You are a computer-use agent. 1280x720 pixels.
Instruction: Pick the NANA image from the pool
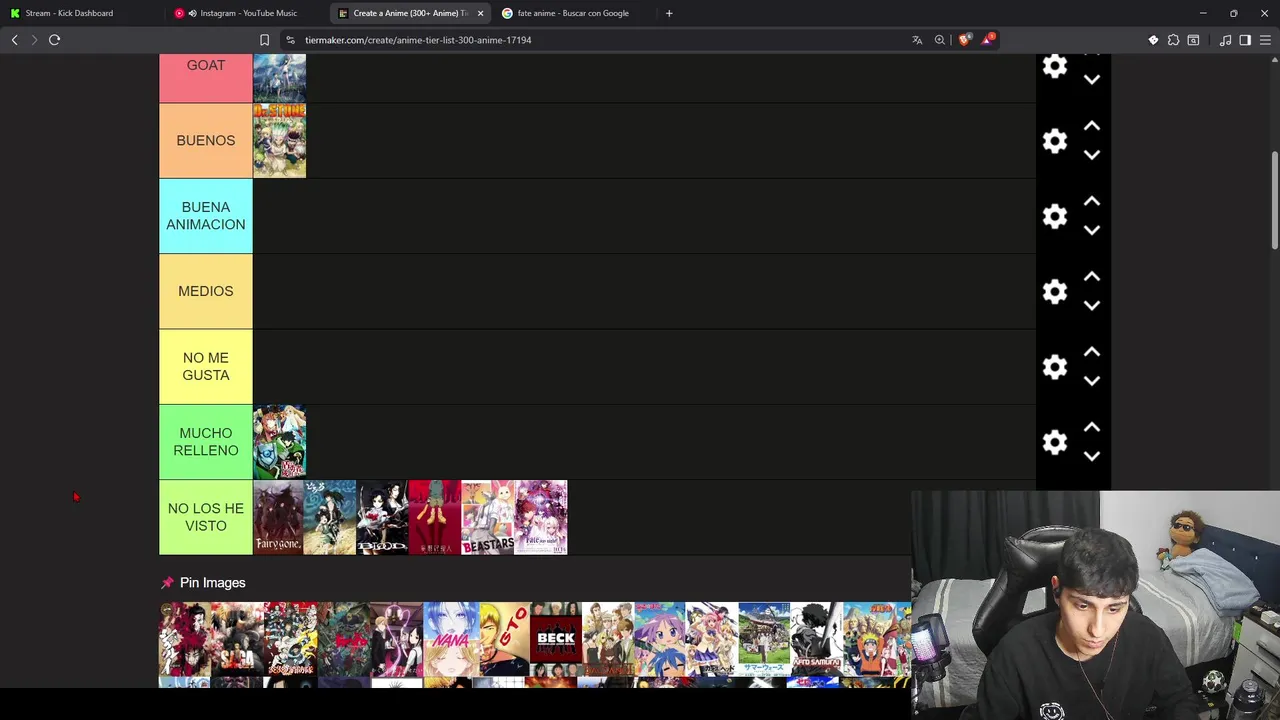point(450,639)
